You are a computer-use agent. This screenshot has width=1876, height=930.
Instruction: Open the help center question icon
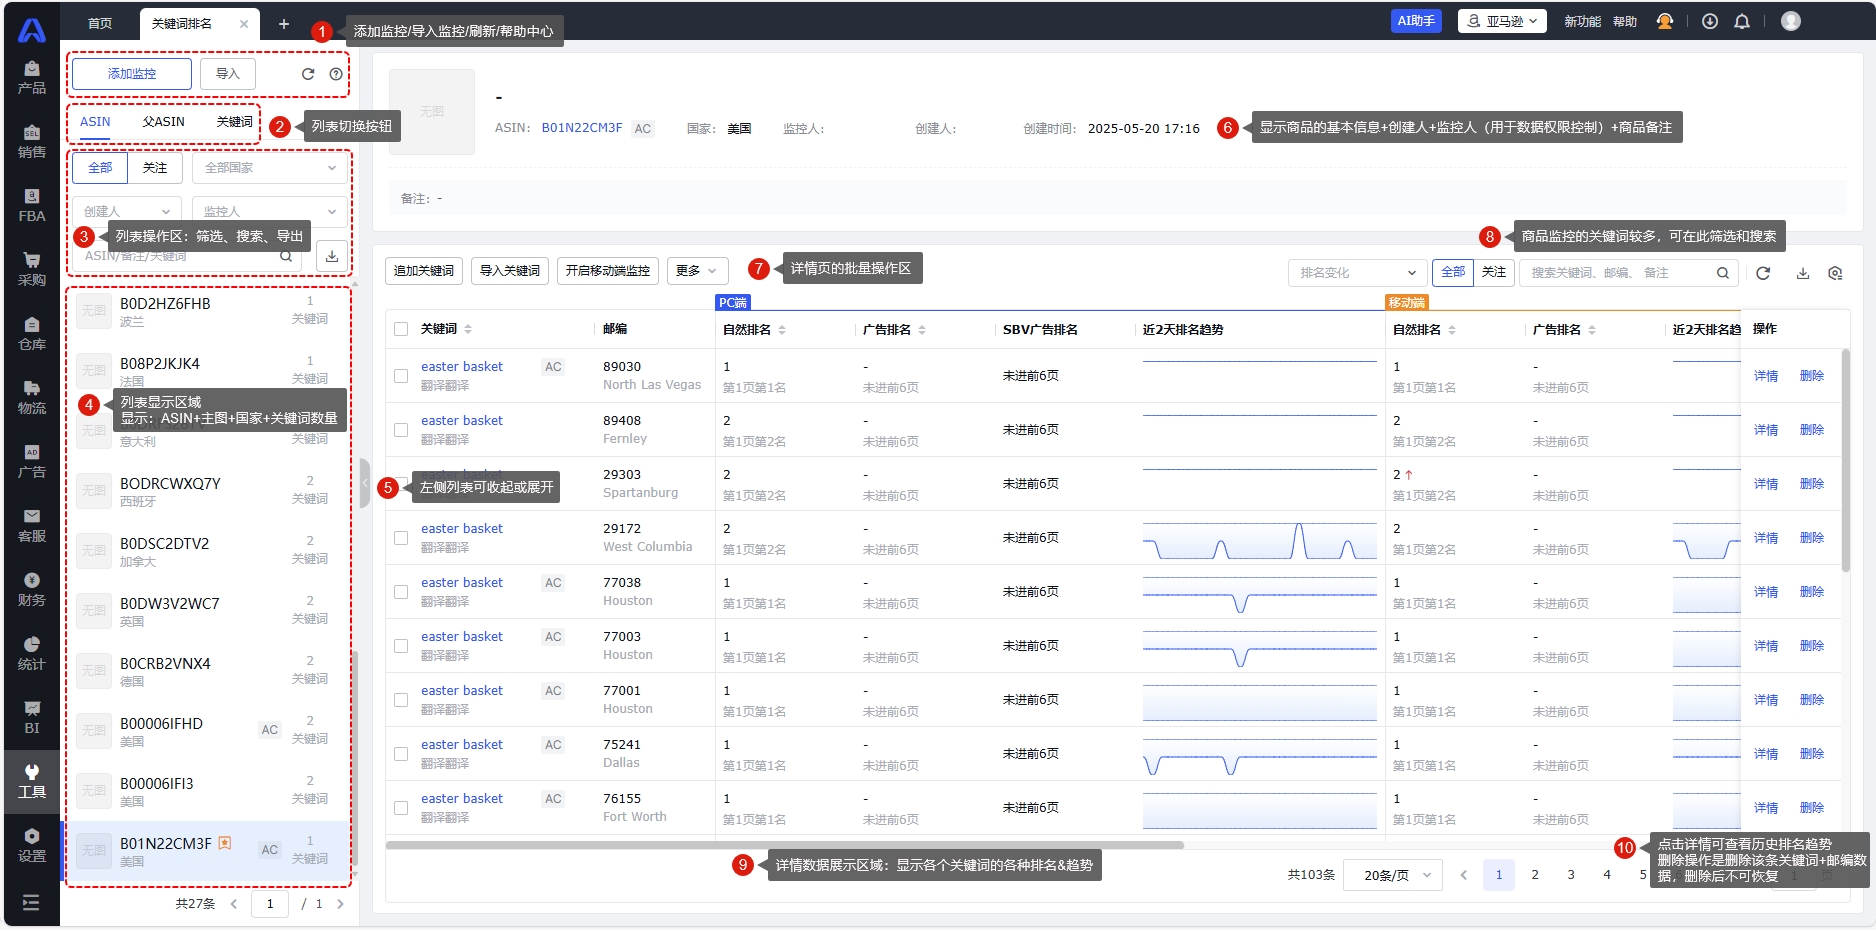(336, 74)
